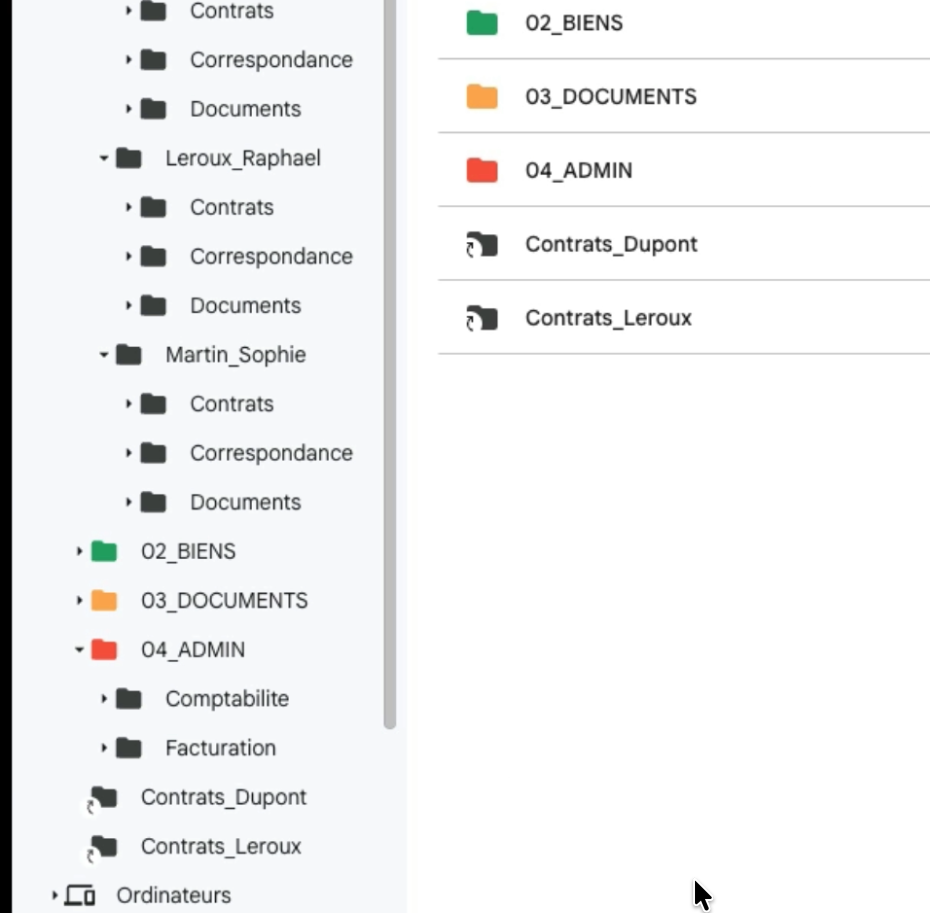The height and width of the screenshot is (913, 930).
Task: Click the Ordinateurs devices icon in sidebar
Action: 80,896
